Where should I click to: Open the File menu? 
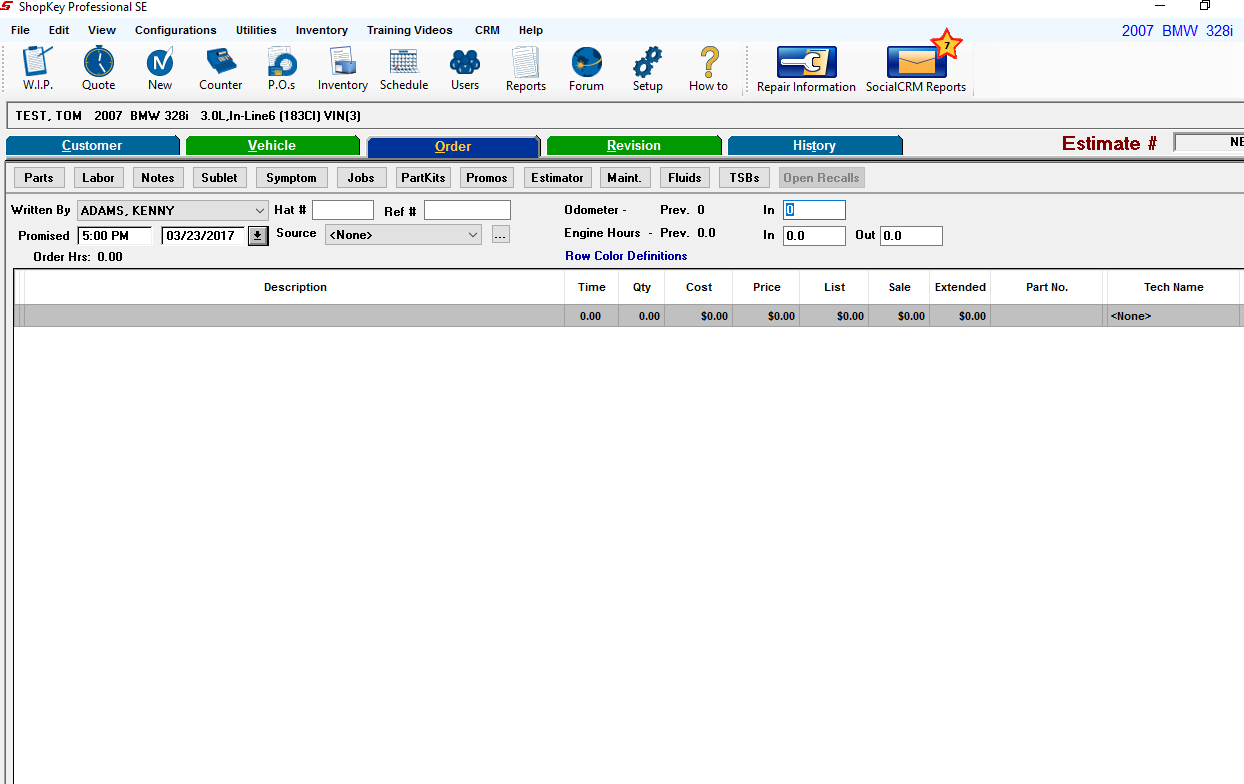tap(20, 30)
